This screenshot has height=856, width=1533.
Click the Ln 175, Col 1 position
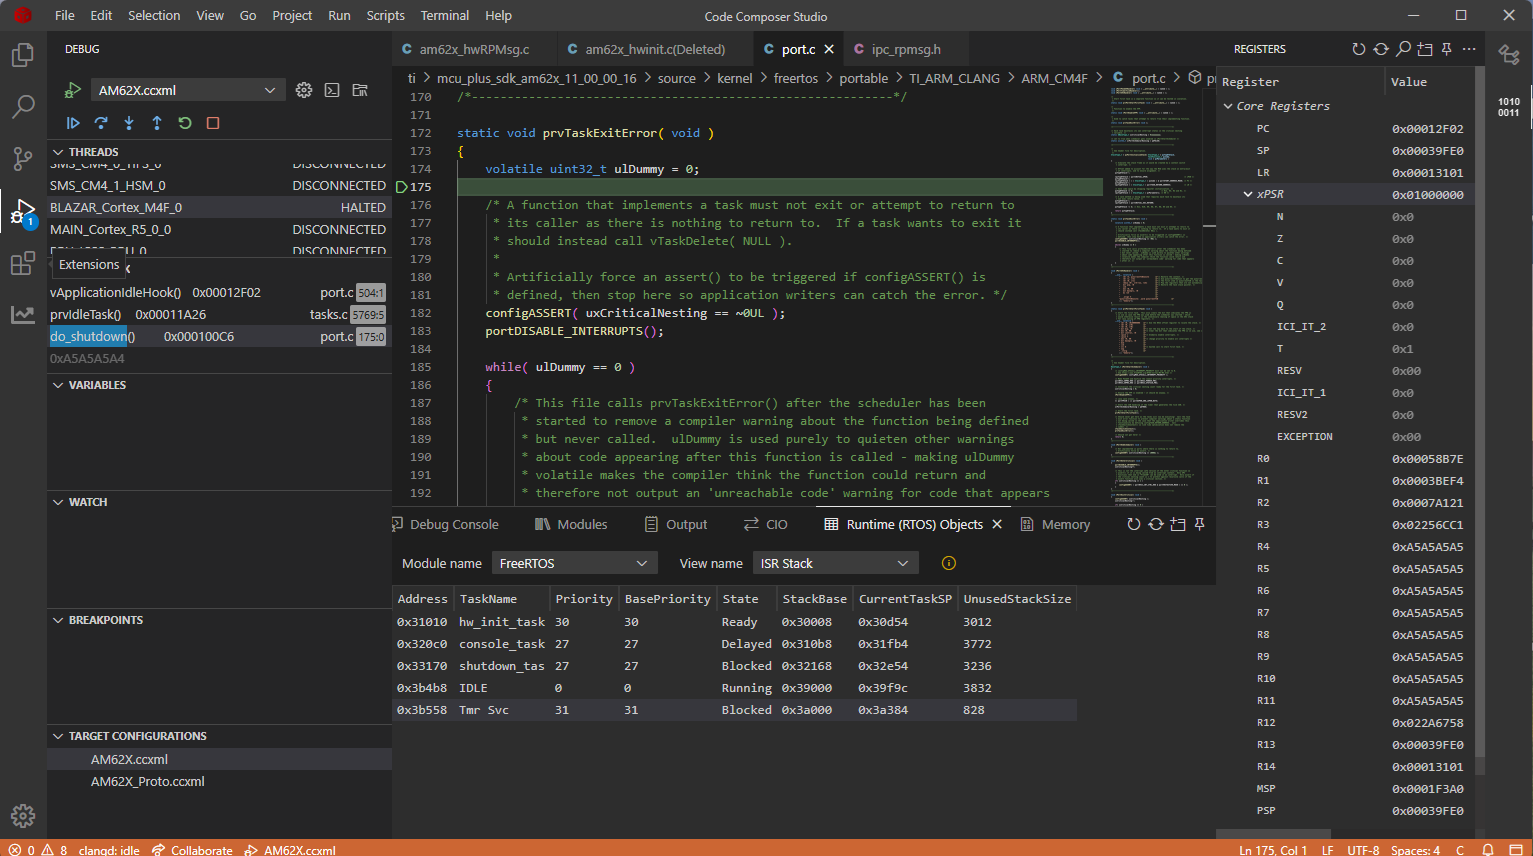pos(1273,850)
